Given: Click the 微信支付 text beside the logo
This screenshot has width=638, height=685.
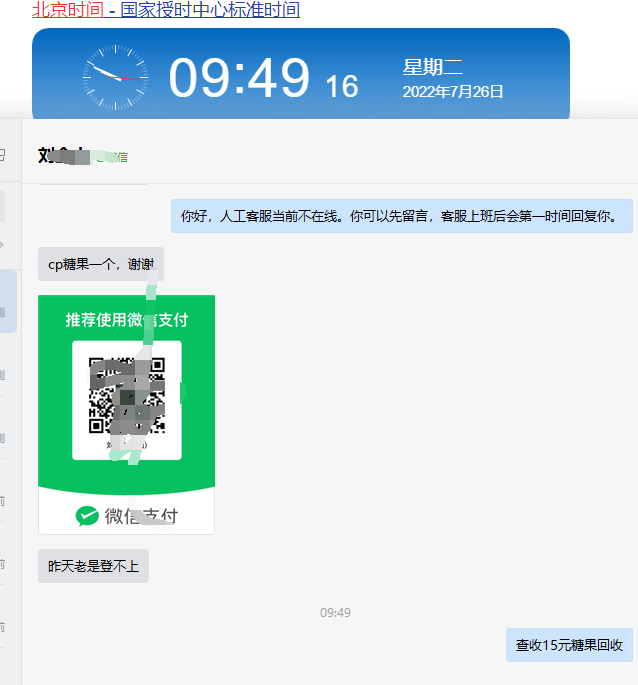Looking at the screenshot, I should click(x=141, y=516).
